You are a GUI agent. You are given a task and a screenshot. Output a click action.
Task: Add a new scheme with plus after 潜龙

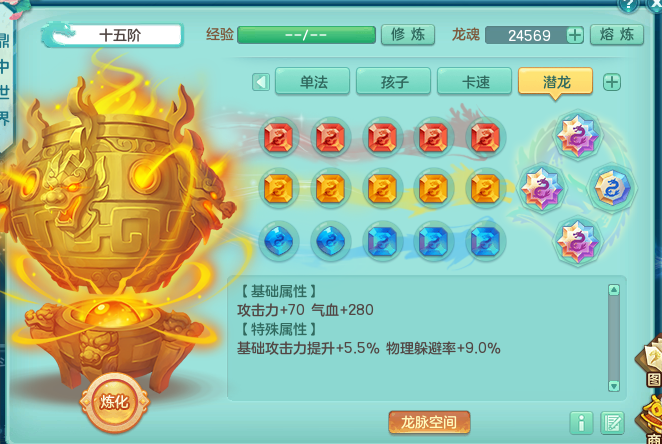[x=612, y=82]
